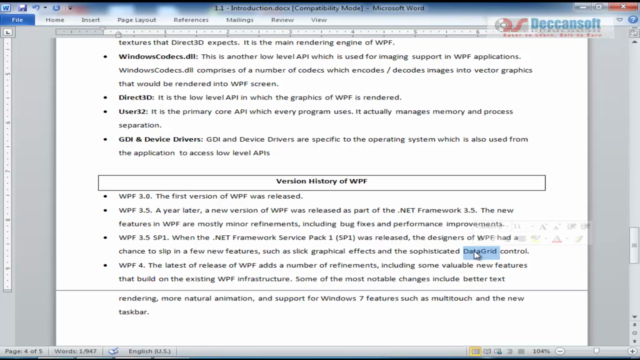Open the font size dropdown in mini toolbar

[x=532, y=227]
